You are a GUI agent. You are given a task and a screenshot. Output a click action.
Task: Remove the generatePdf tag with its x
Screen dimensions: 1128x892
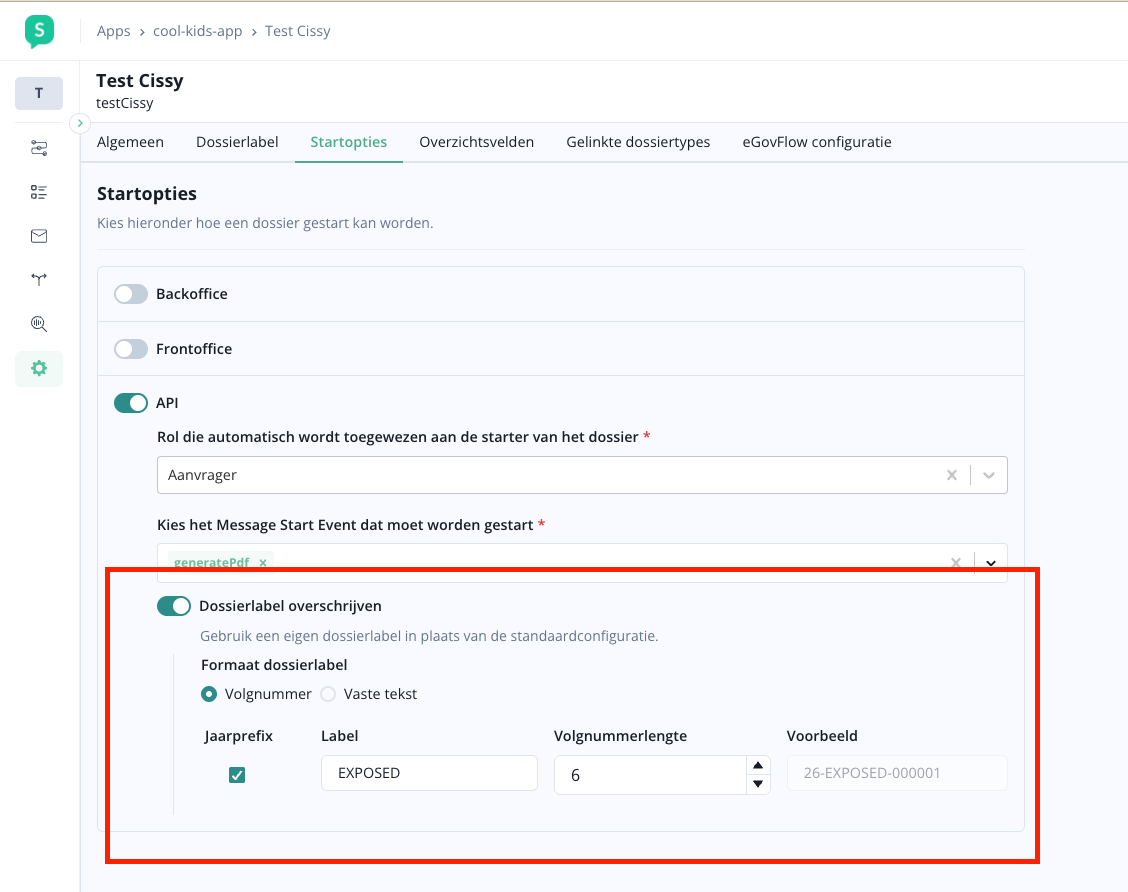tap(263, 563)
